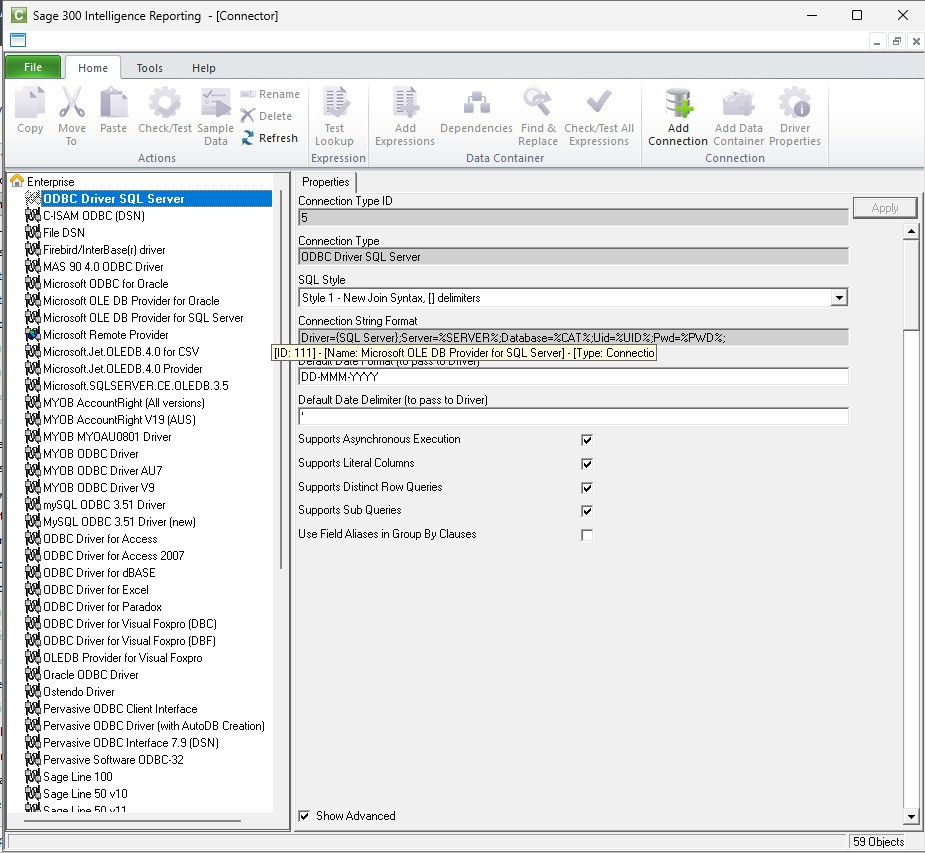Click the Apply button
925x853 pixels.
[x=885, y=208]
